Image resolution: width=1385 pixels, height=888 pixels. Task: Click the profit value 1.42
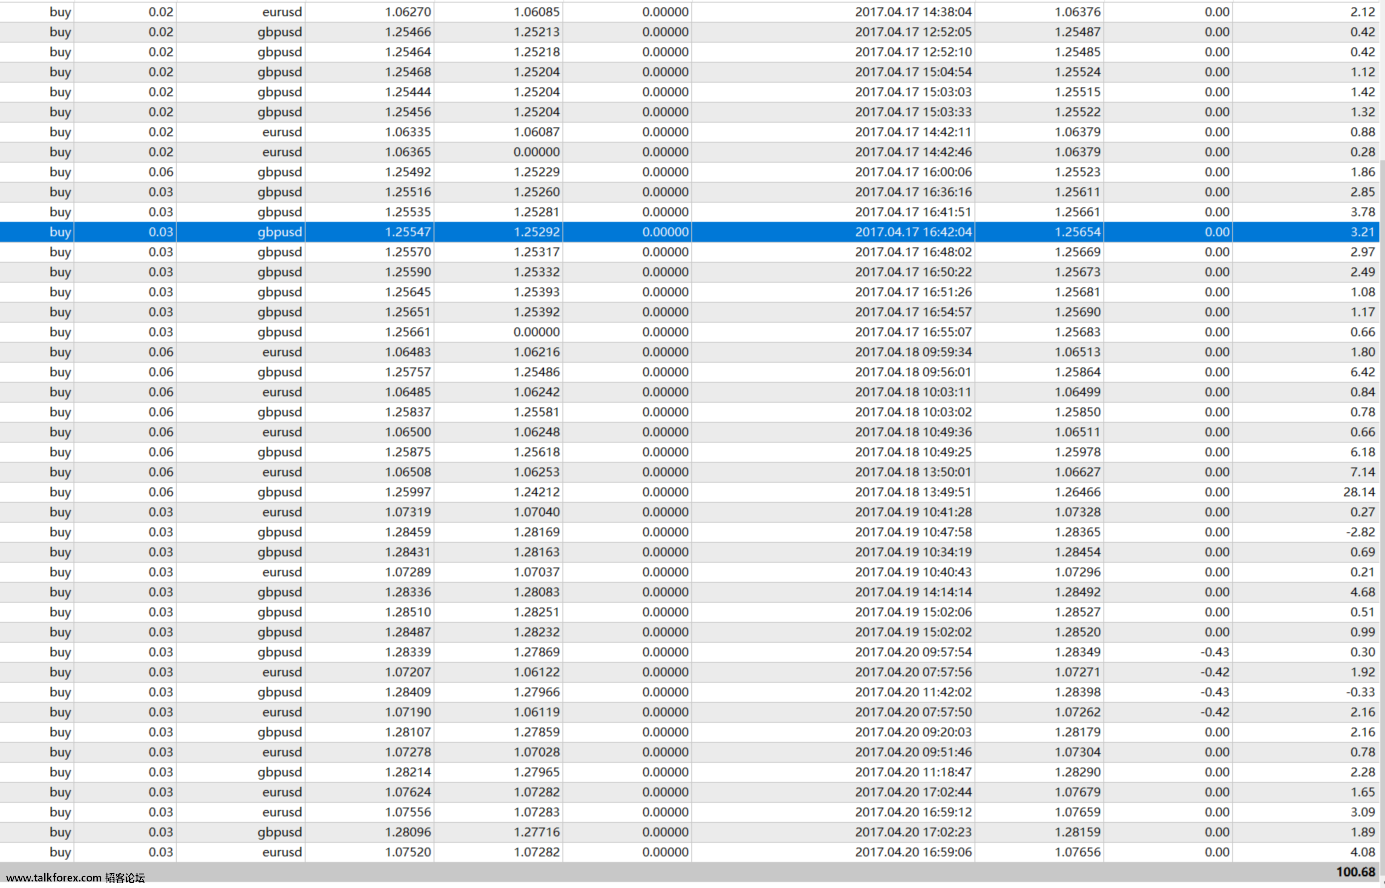click(1362, 92)
